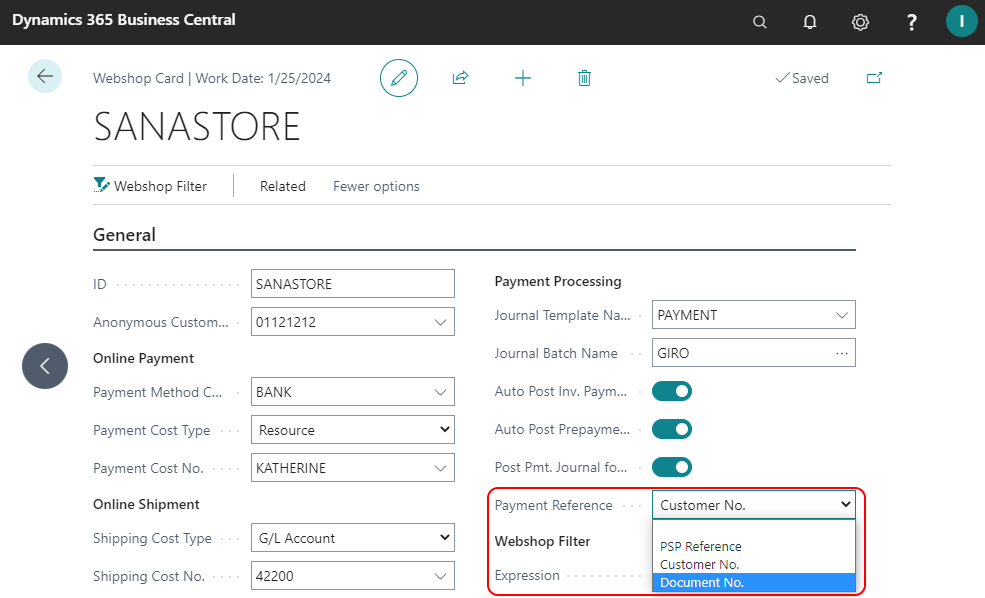This screenshot has height=598, width=985.
Task: Click the Payment Reference dropdown box
Action: tap(754, 504)
